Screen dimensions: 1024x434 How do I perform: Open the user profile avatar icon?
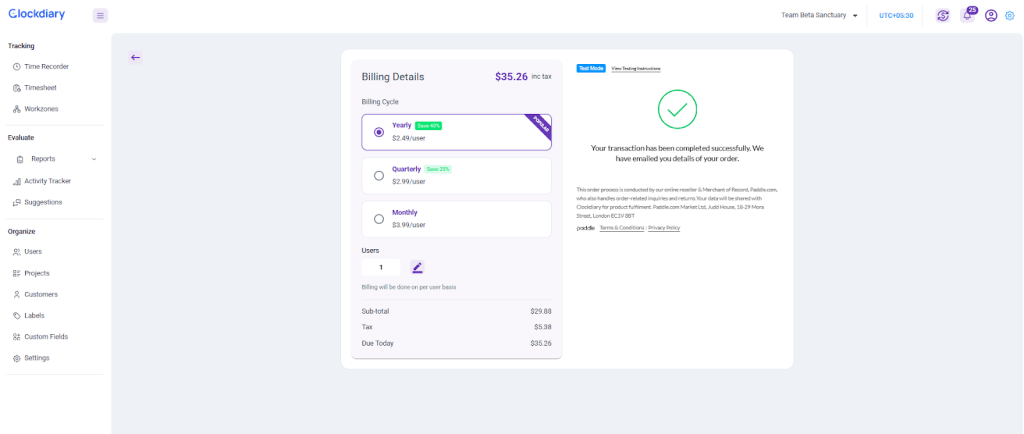(x=991, y=16)
